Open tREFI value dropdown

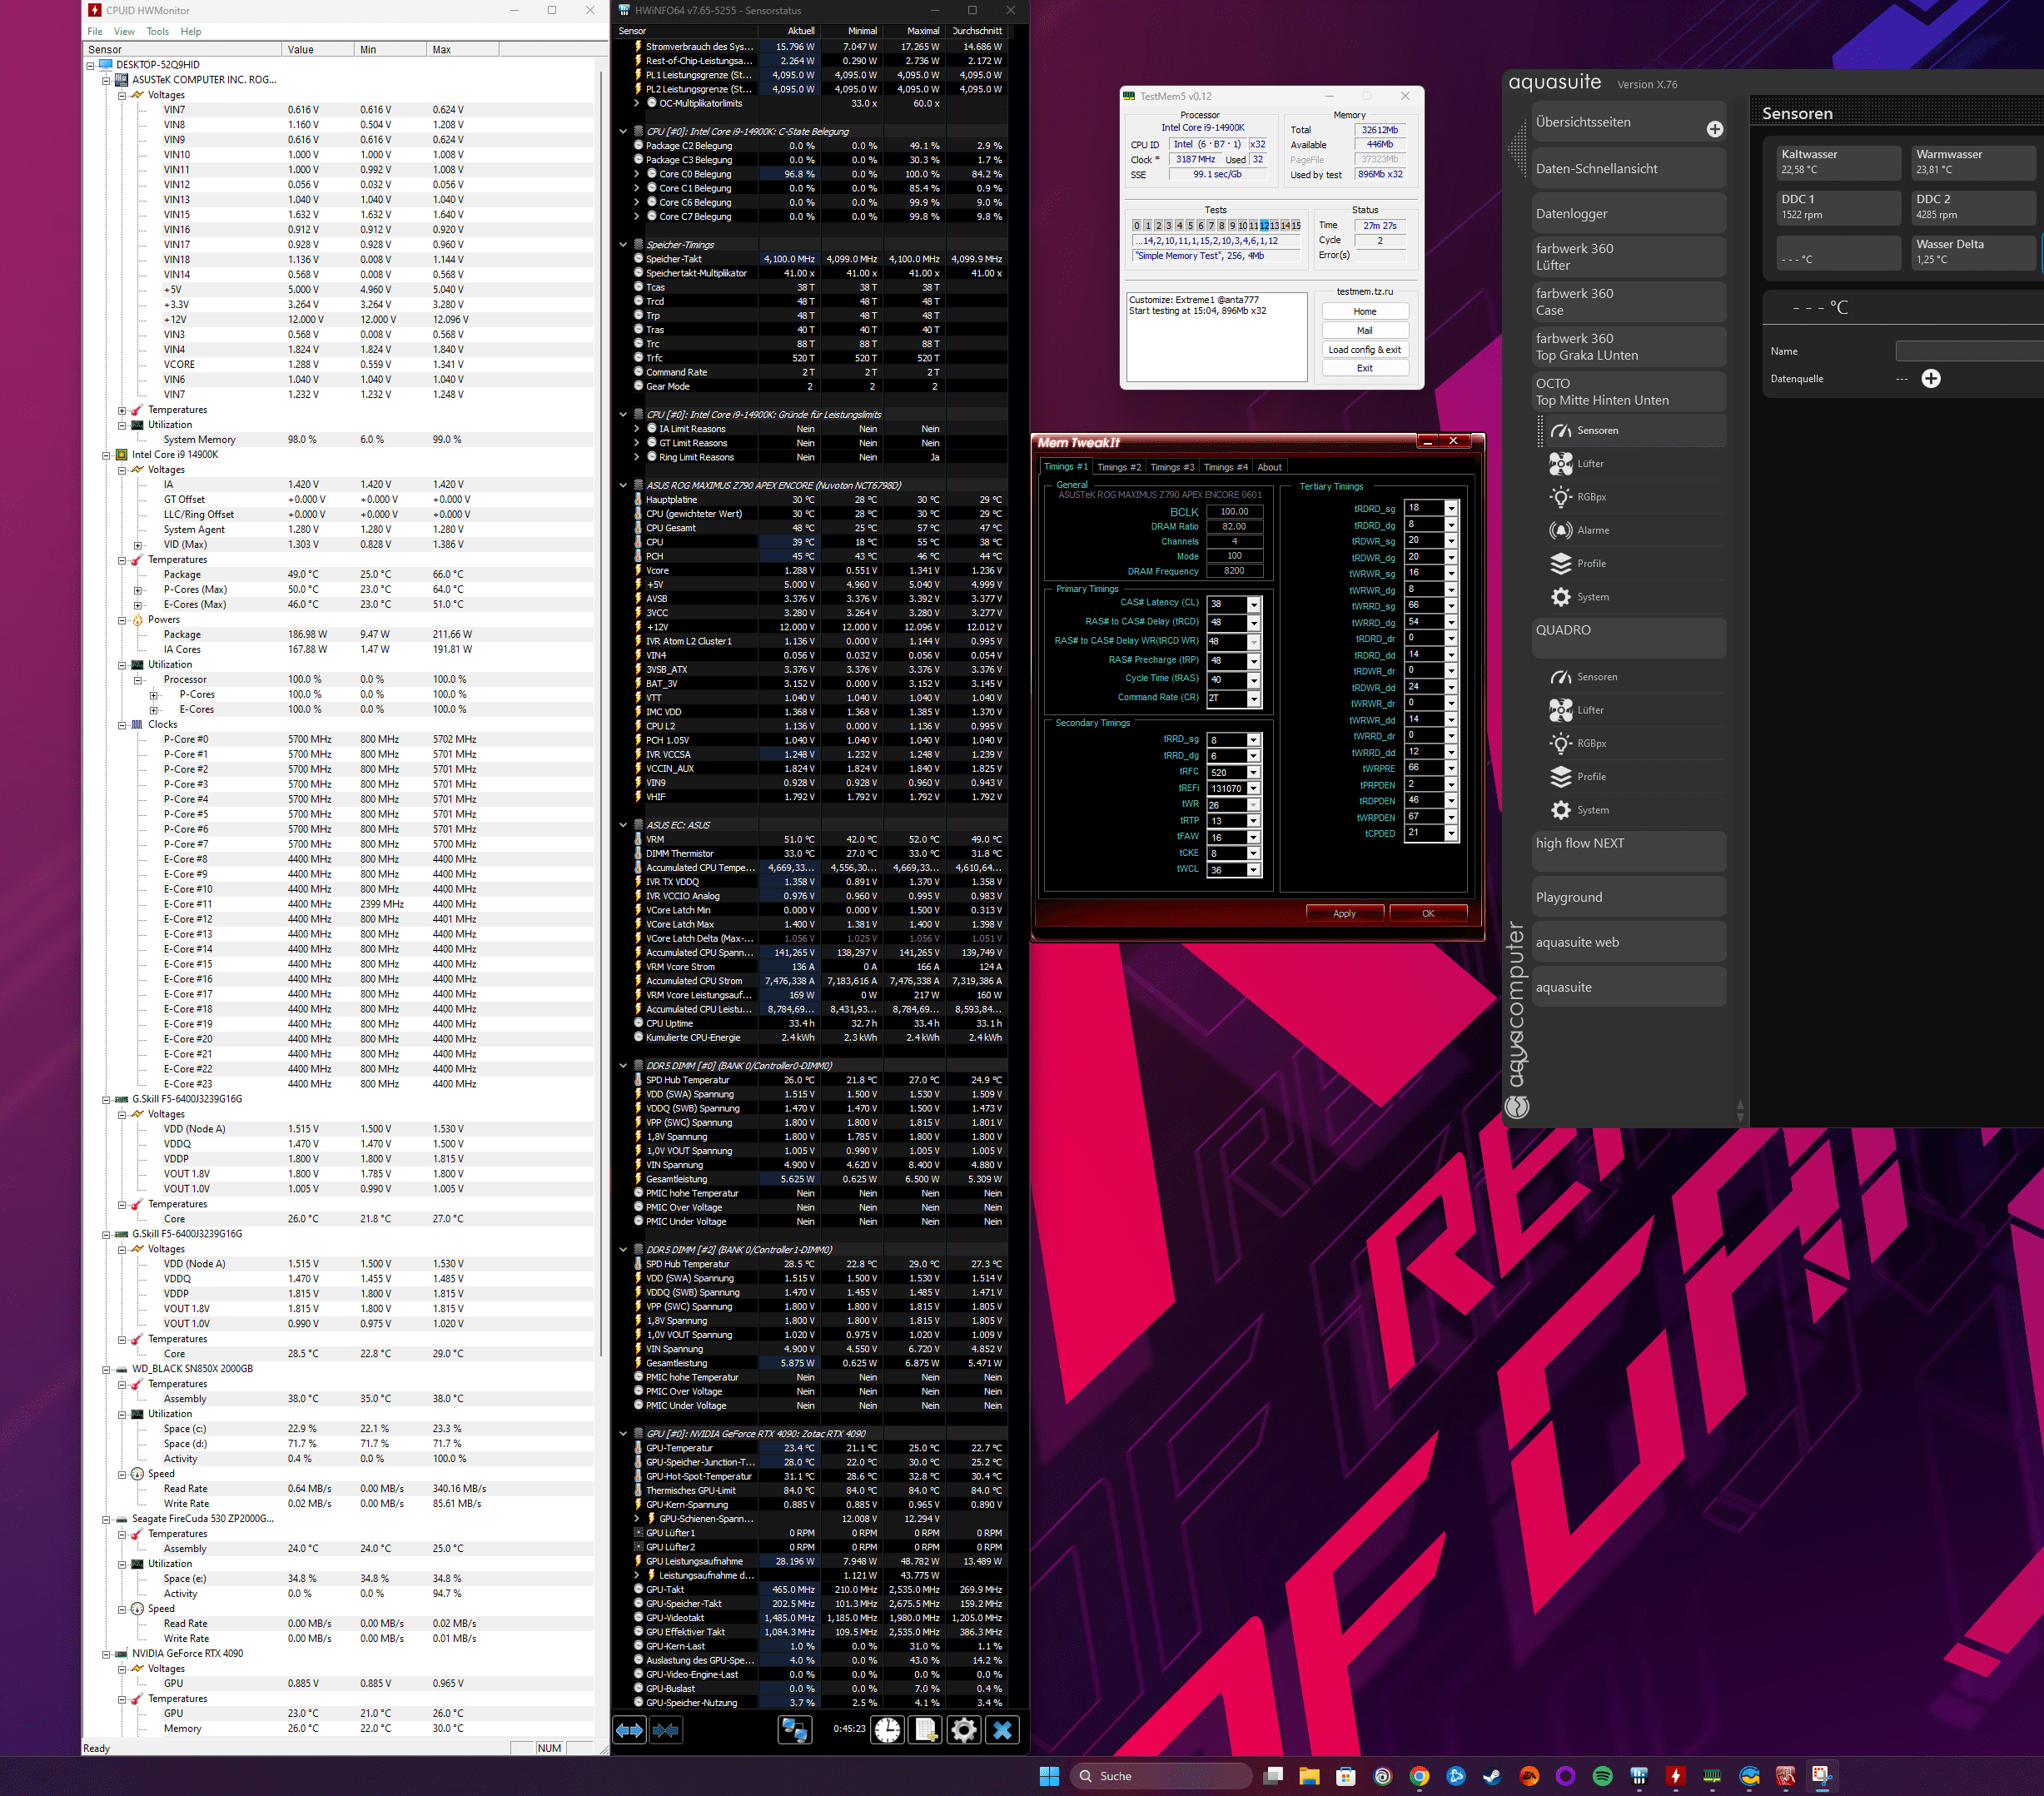1253,789
